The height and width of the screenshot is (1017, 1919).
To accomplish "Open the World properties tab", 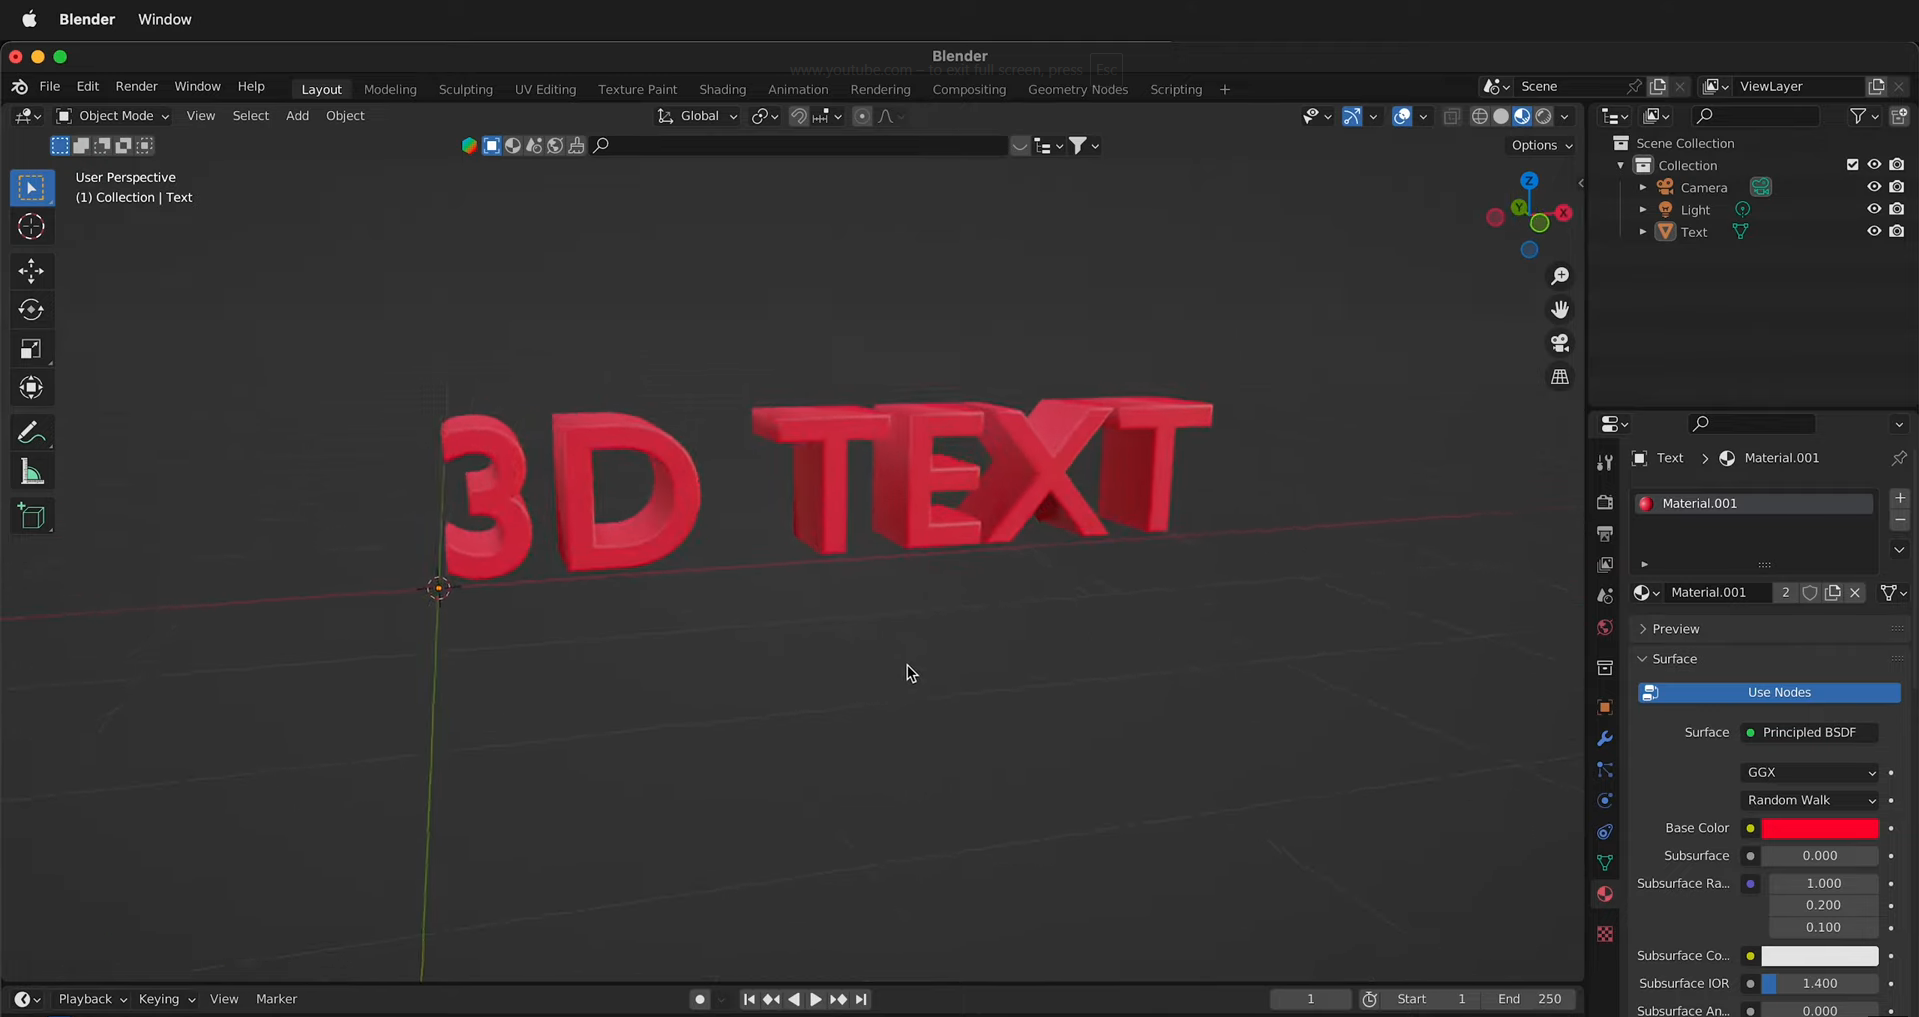I will click(1605, 628).
